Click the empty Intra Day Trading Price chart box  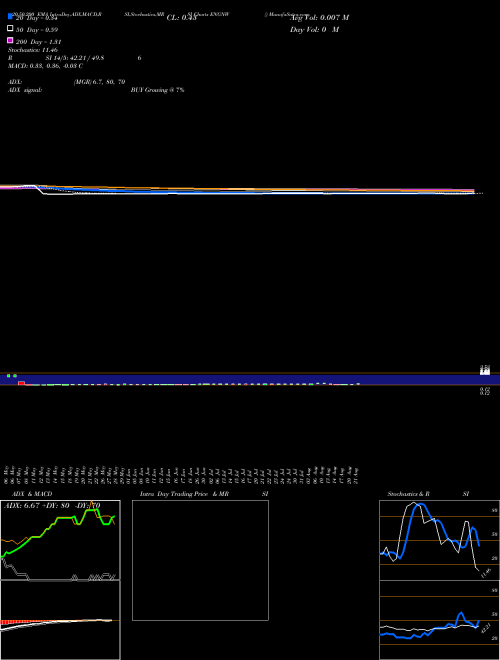[200, 560]
